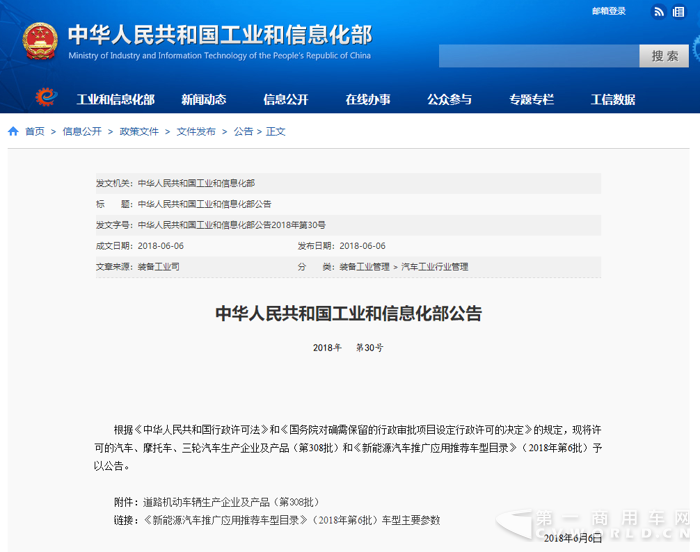Open the RSS feed icon
This screenshot has width=700, height=552.
[x=658, y=12]
